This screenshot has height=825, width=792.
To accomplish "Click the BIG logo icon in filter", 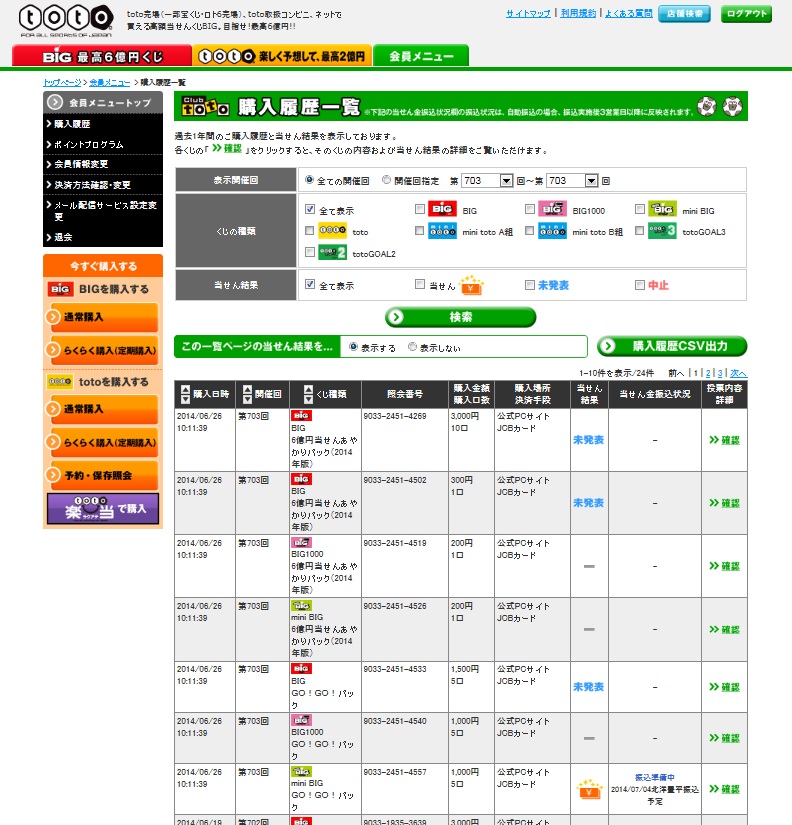I will 442,209.
